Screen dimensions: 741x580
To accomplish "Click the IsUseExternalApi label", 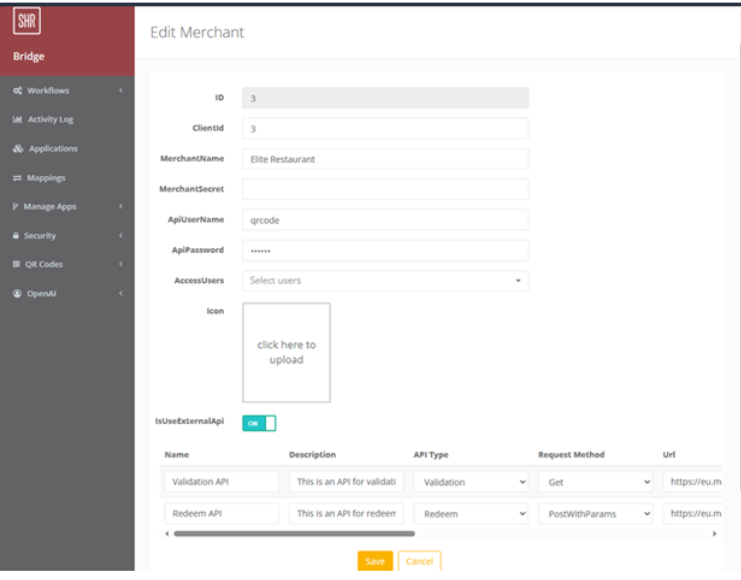I will 190,421.
